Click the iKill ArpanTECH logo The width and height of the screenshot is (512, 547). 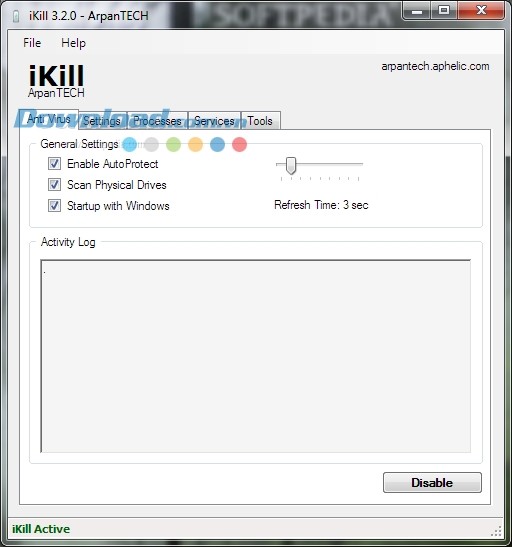56,81
